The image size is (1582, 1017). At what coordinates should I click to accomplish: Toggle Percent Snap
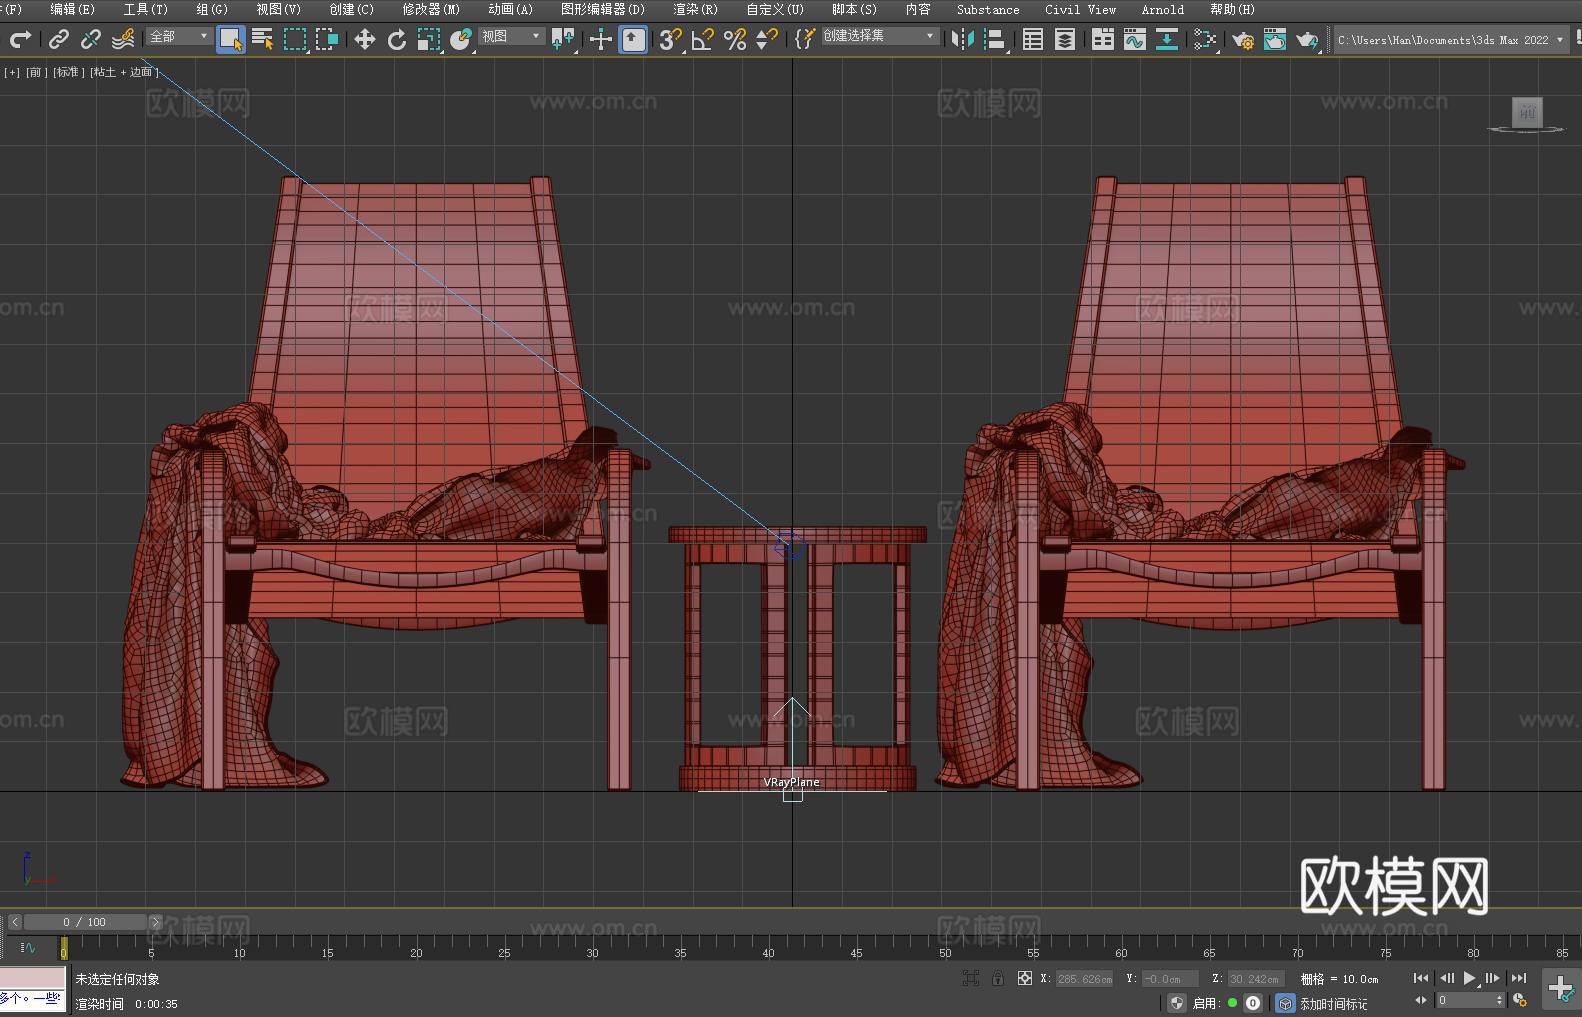click(735, 40)
